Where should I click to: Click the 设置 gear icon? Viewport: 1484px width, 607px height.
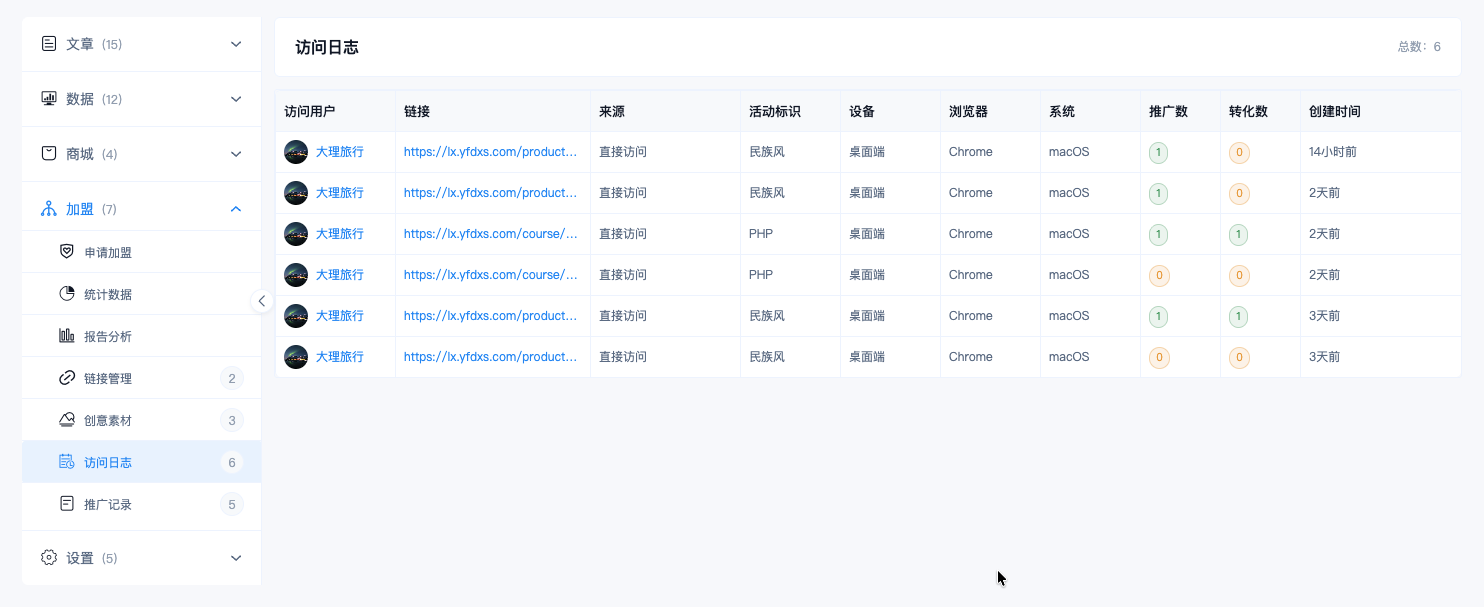click(49, 557)
